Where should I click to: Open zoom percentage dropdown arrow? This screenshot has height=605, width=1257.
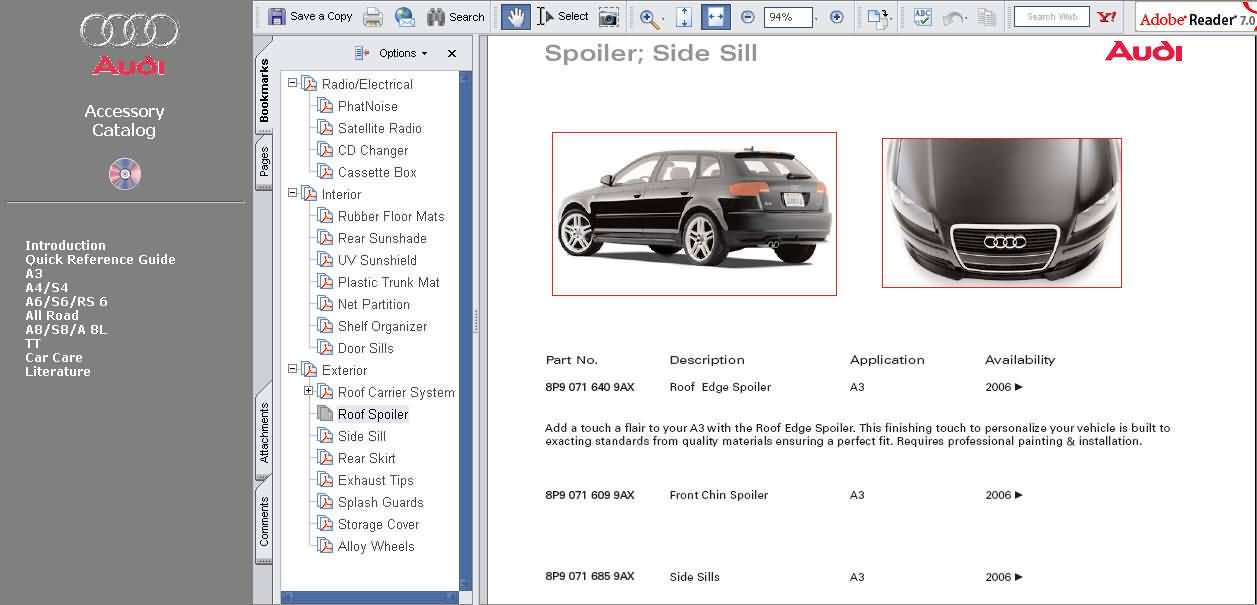tap(817, 18)
